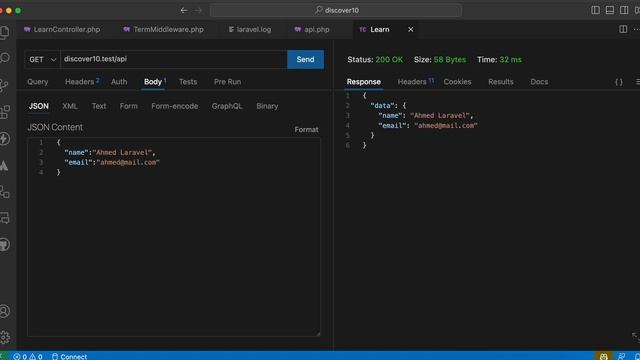Open Source Control in activity bar
640x360 pixels.
(x=4, y=85)
